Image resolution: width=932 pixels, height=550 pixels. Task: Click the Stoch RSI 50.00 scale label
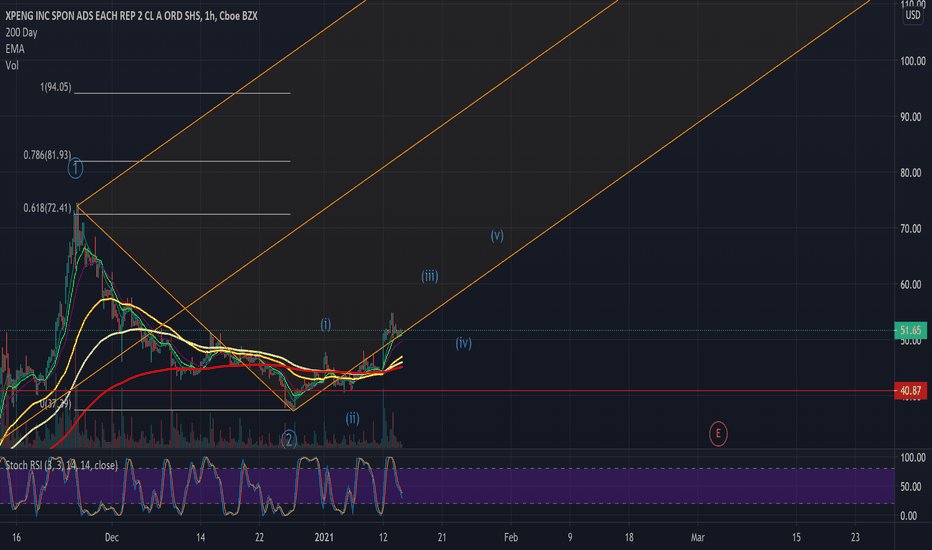pyautogui.click(x=913, y=487)
